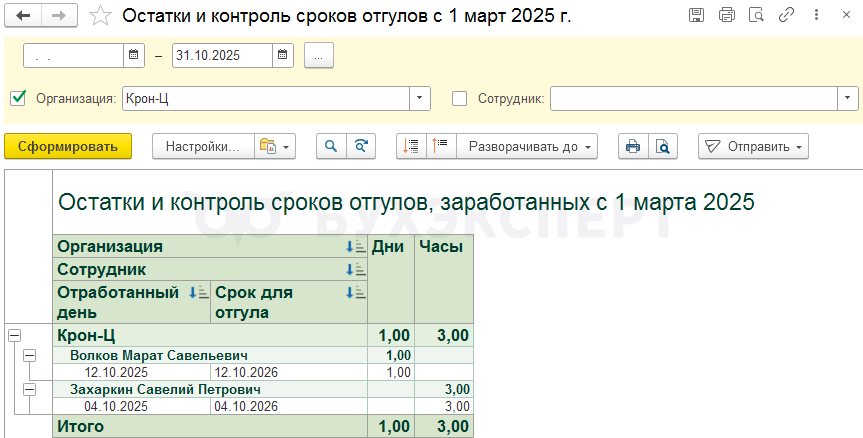This screenshot has height=438, width=863.
Task: Open print preview from report toolbar
Action: coord(661,146)
